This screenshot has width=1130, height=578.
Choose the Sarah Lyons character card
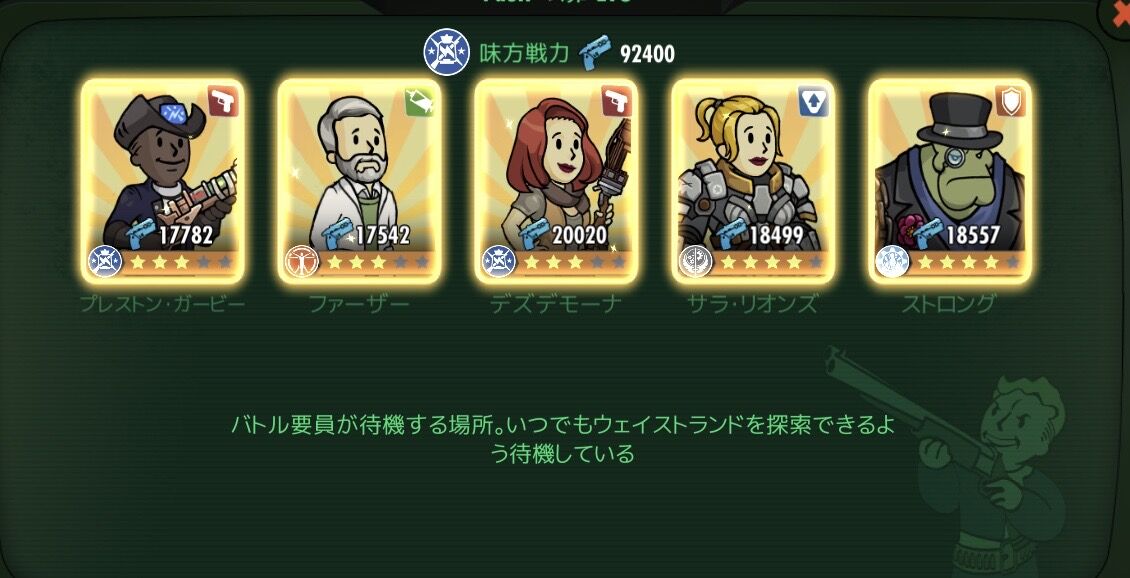point(753,180)
